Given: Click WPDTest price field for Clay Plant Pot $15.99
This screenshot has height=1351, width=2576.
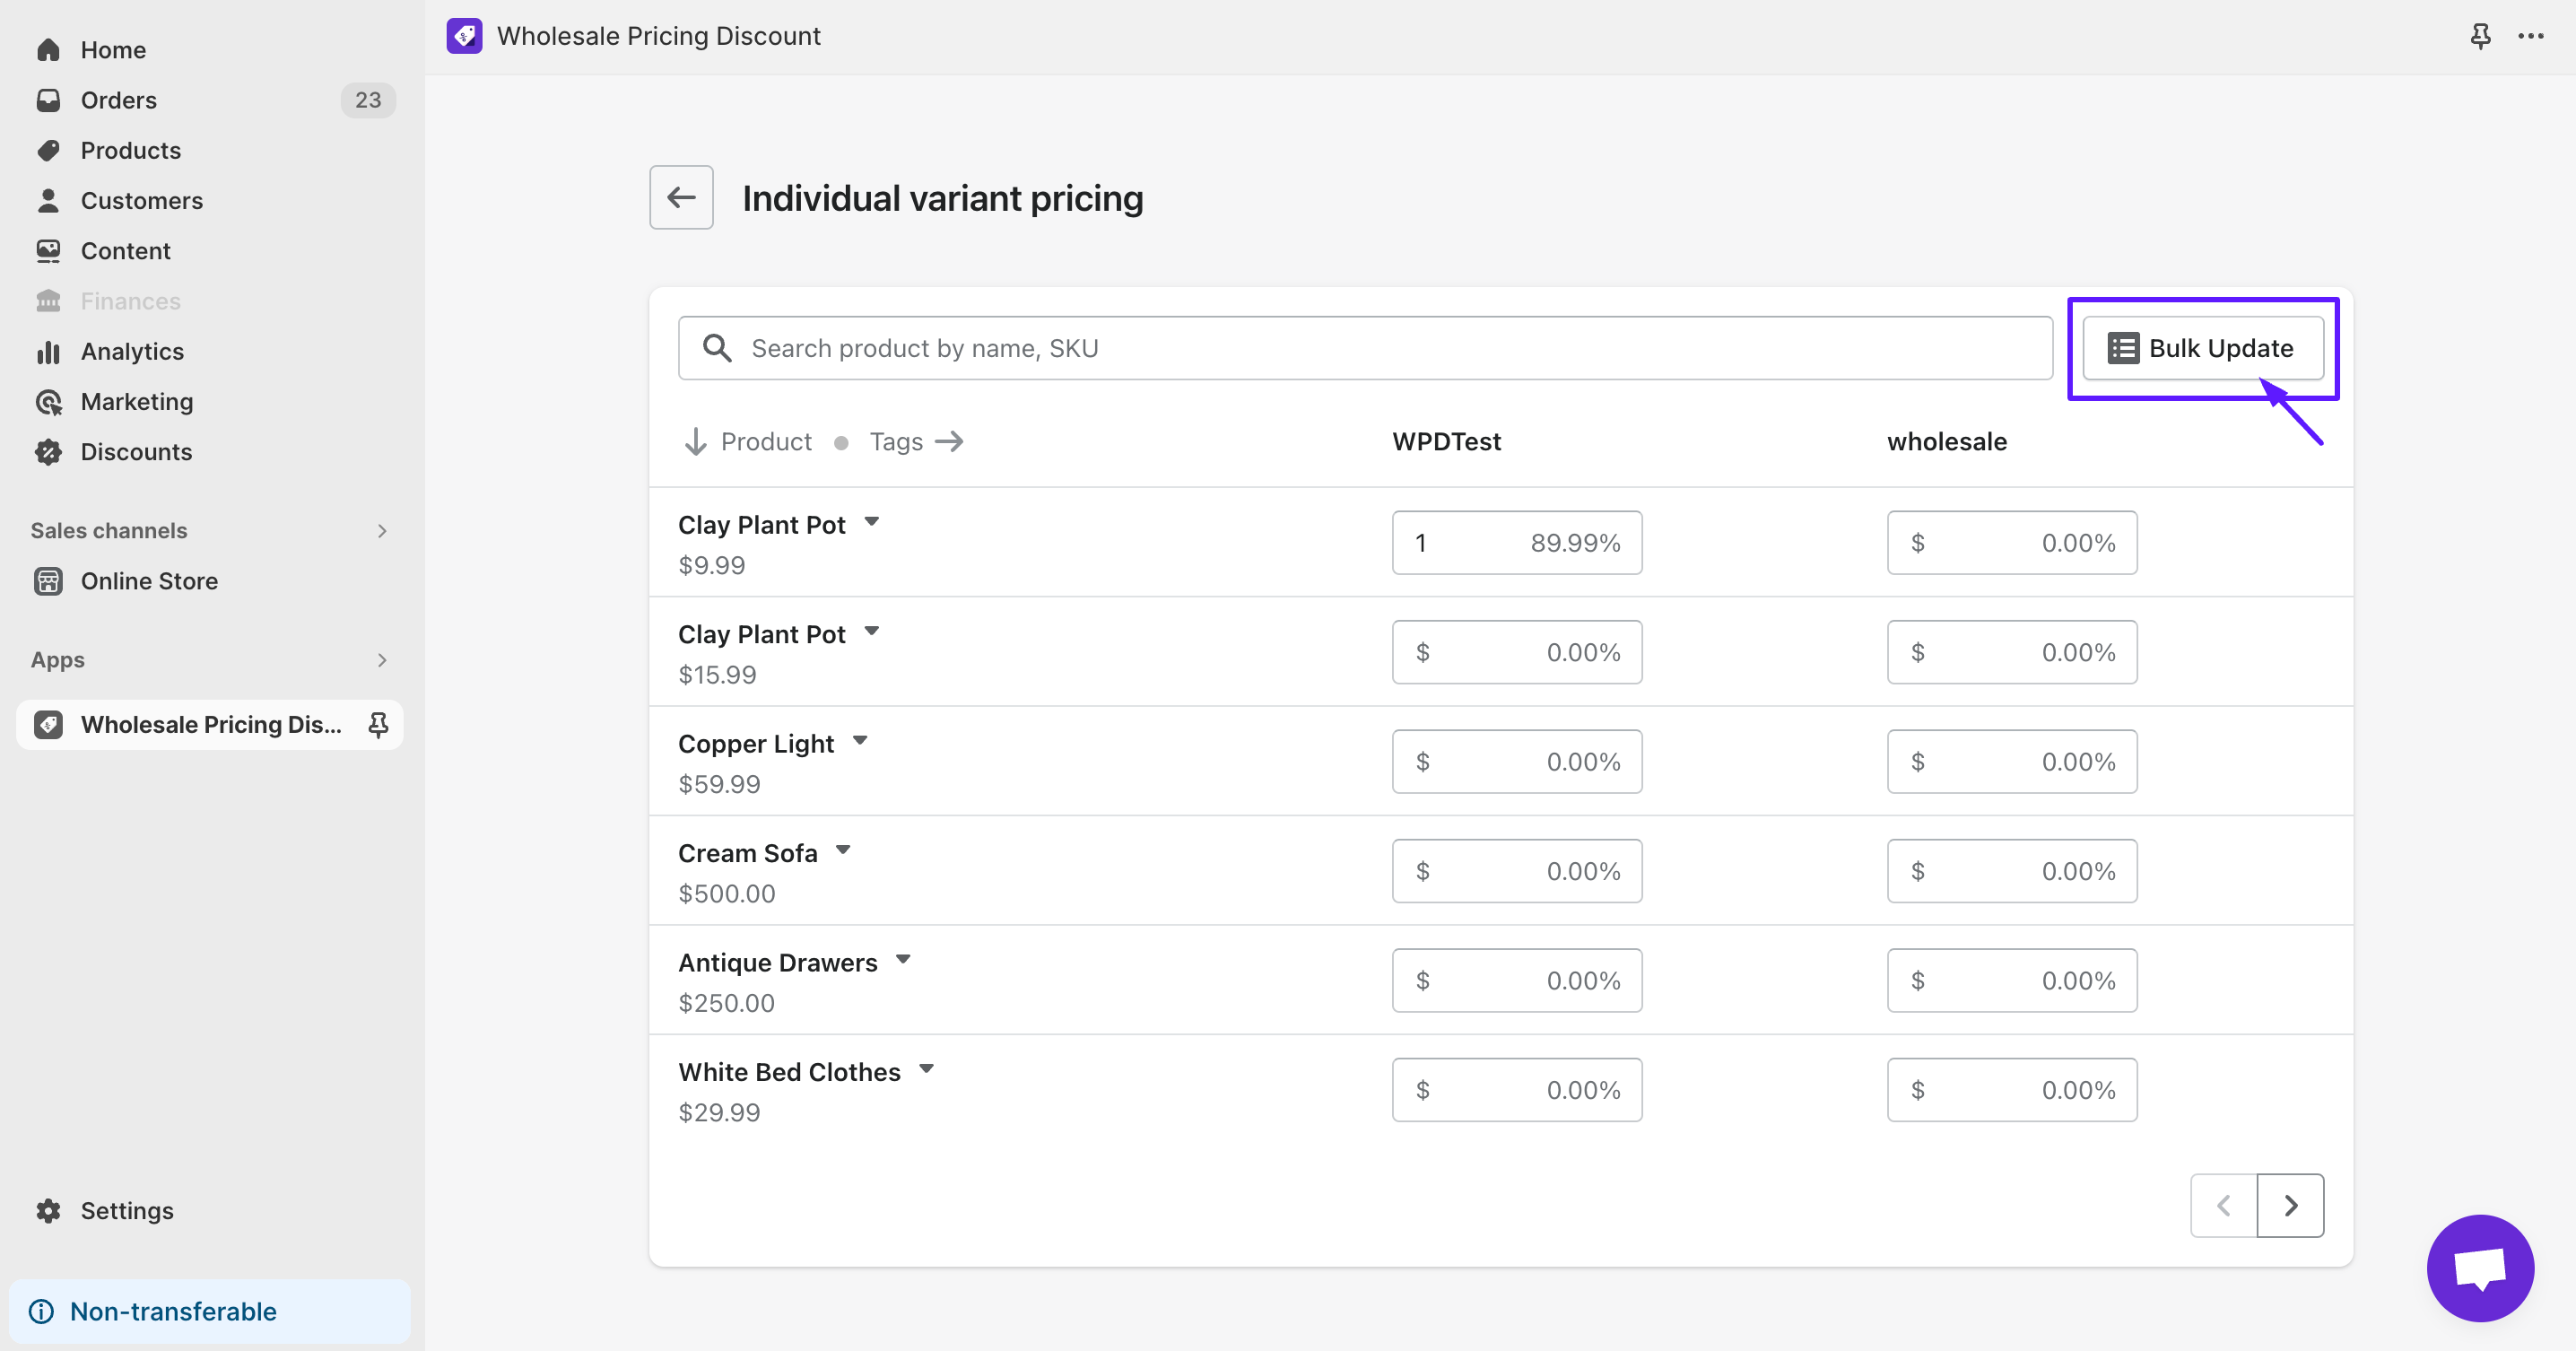Looking at the screenshot, I should [1517, 652].
